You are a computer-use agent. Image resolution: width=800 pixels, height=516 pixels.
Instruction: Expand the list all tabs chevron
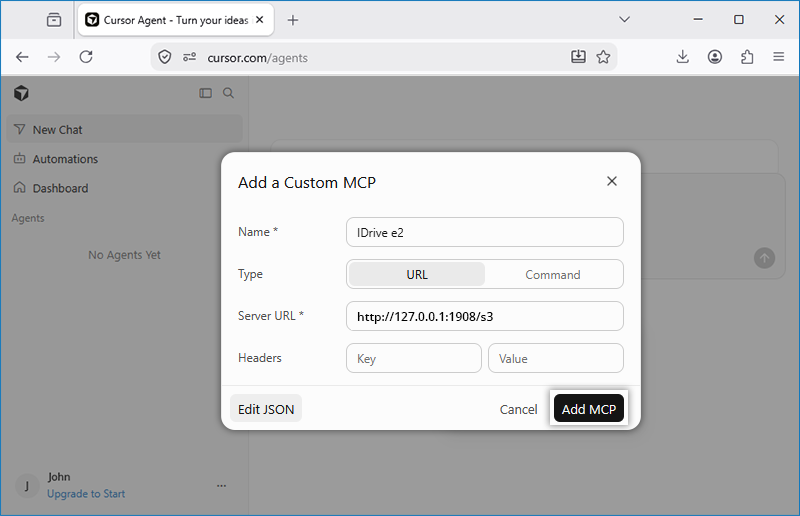624,19
